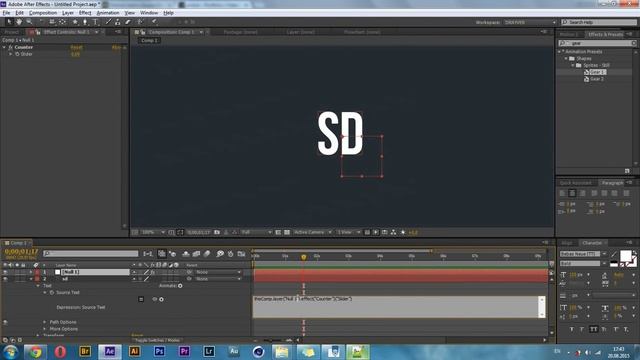The height and width of the screenshot is (360, 640).
Task: Open sd layer Parent dropdown
Action: coord(217,279)
